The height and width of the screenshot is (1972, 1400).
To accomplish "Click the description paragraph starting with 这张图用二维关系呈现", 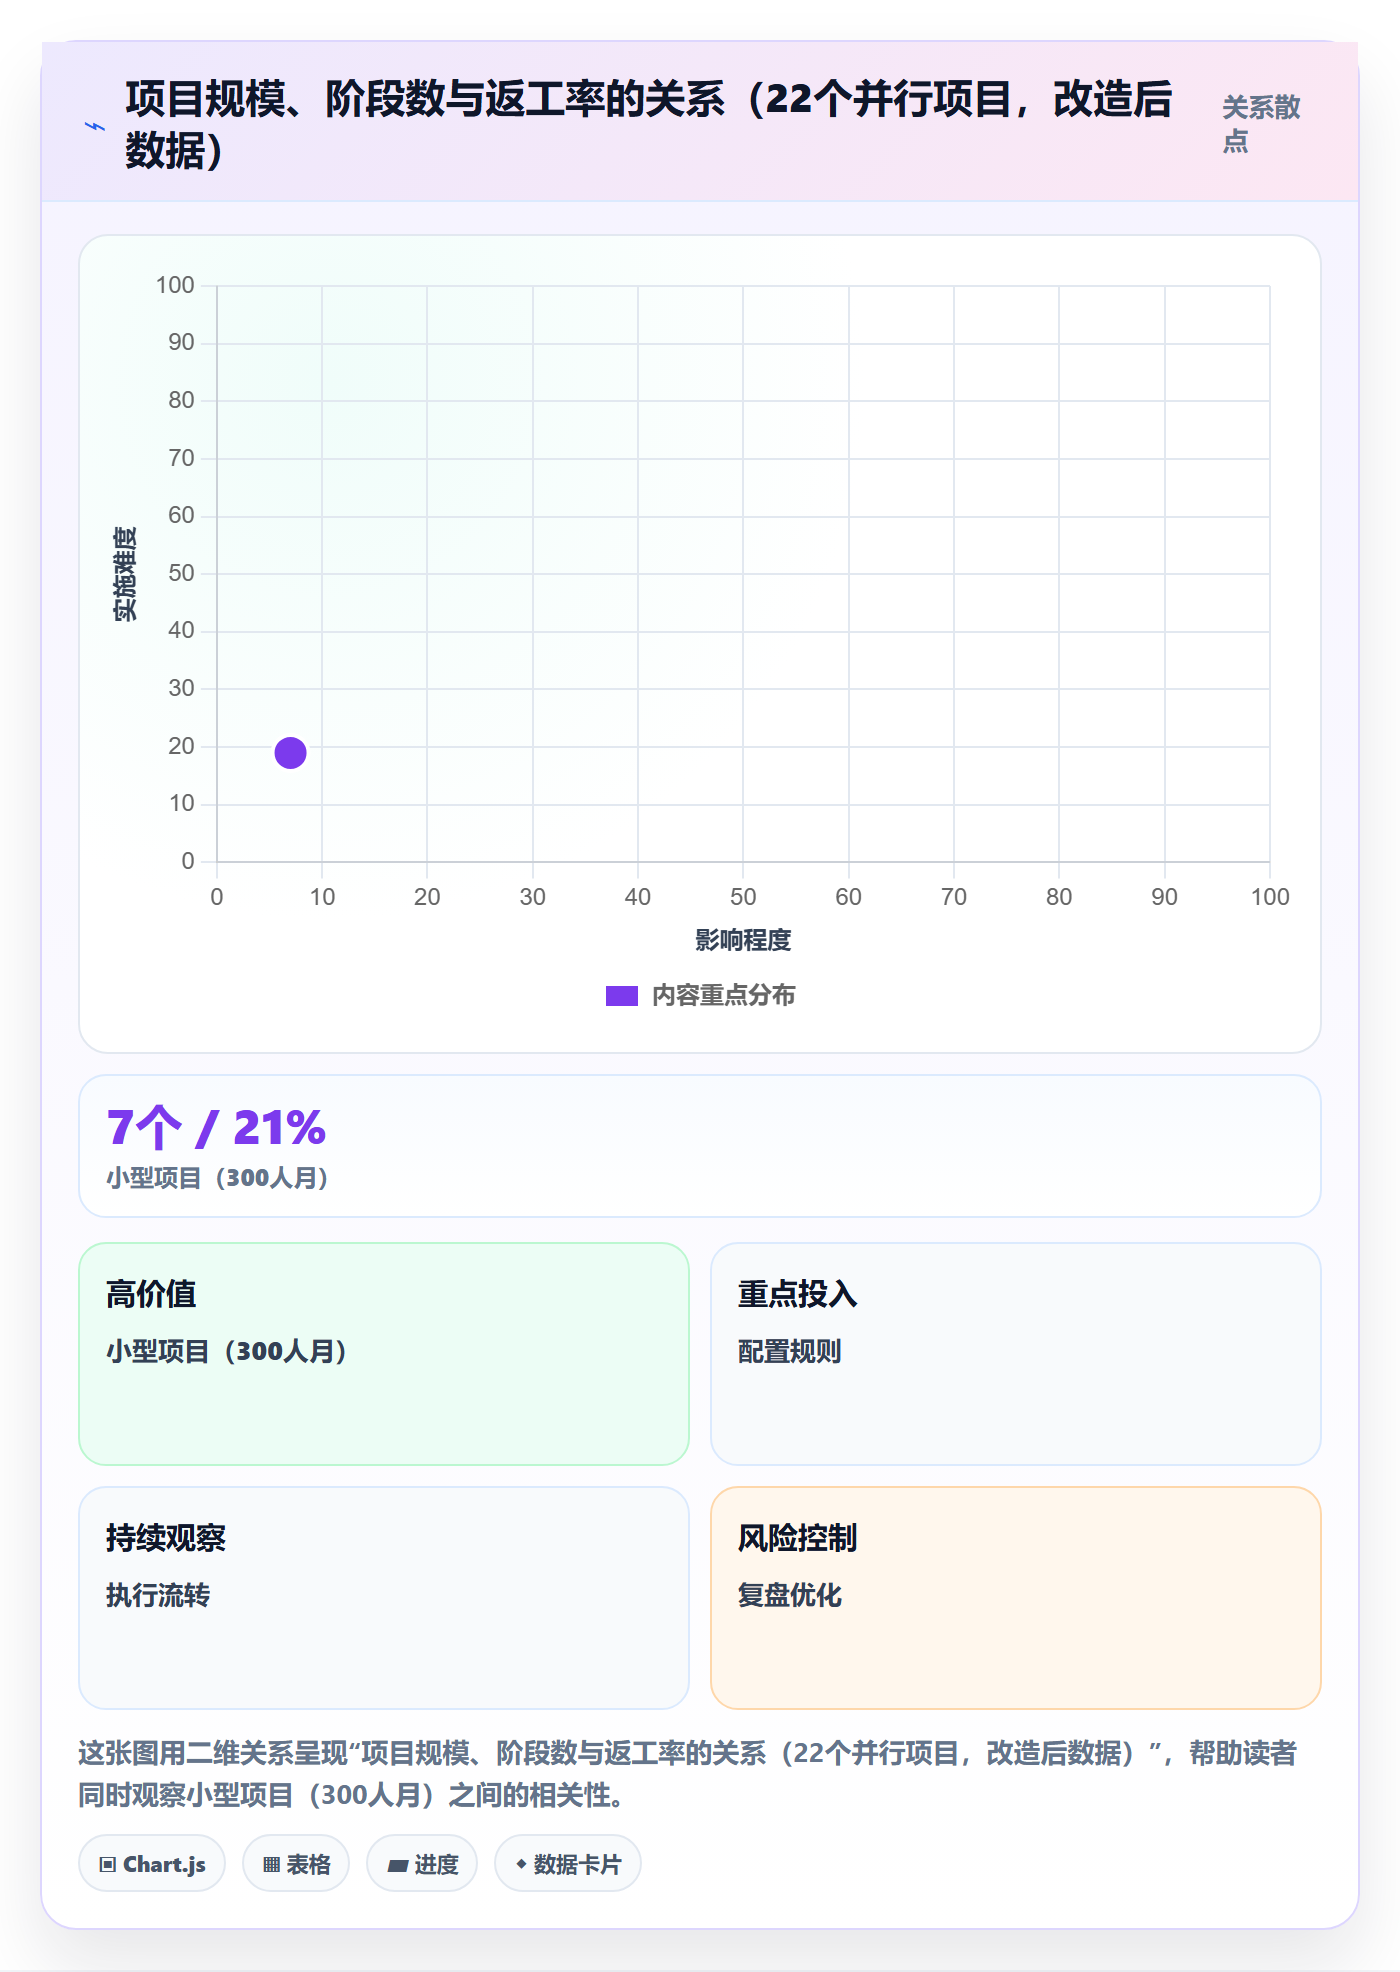I will 688,1774.
